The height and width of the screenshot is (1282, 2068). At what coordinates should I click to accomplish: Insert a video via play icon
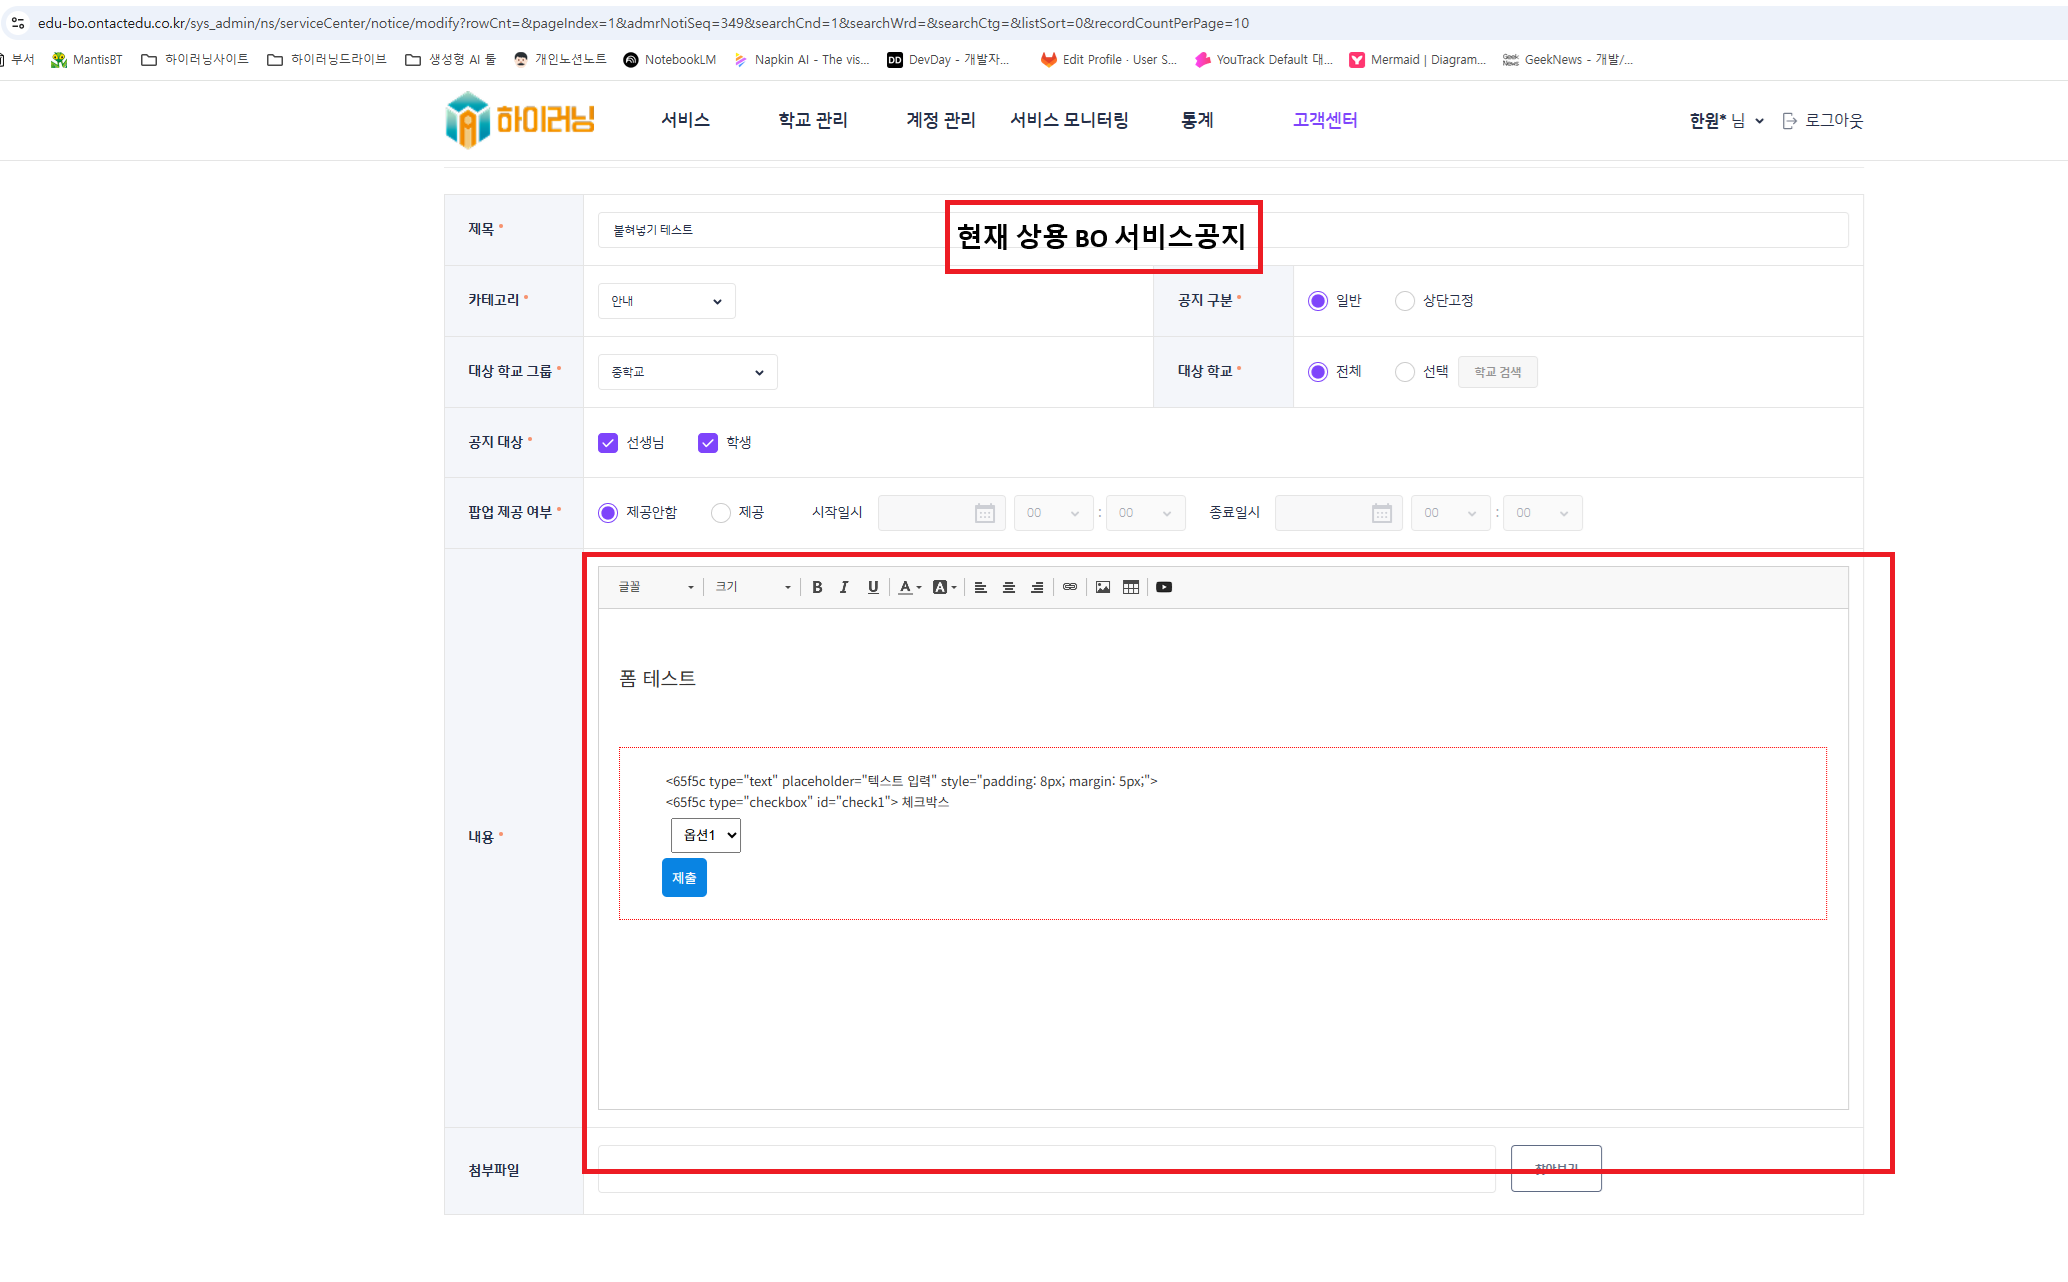tap(1164, 587)
